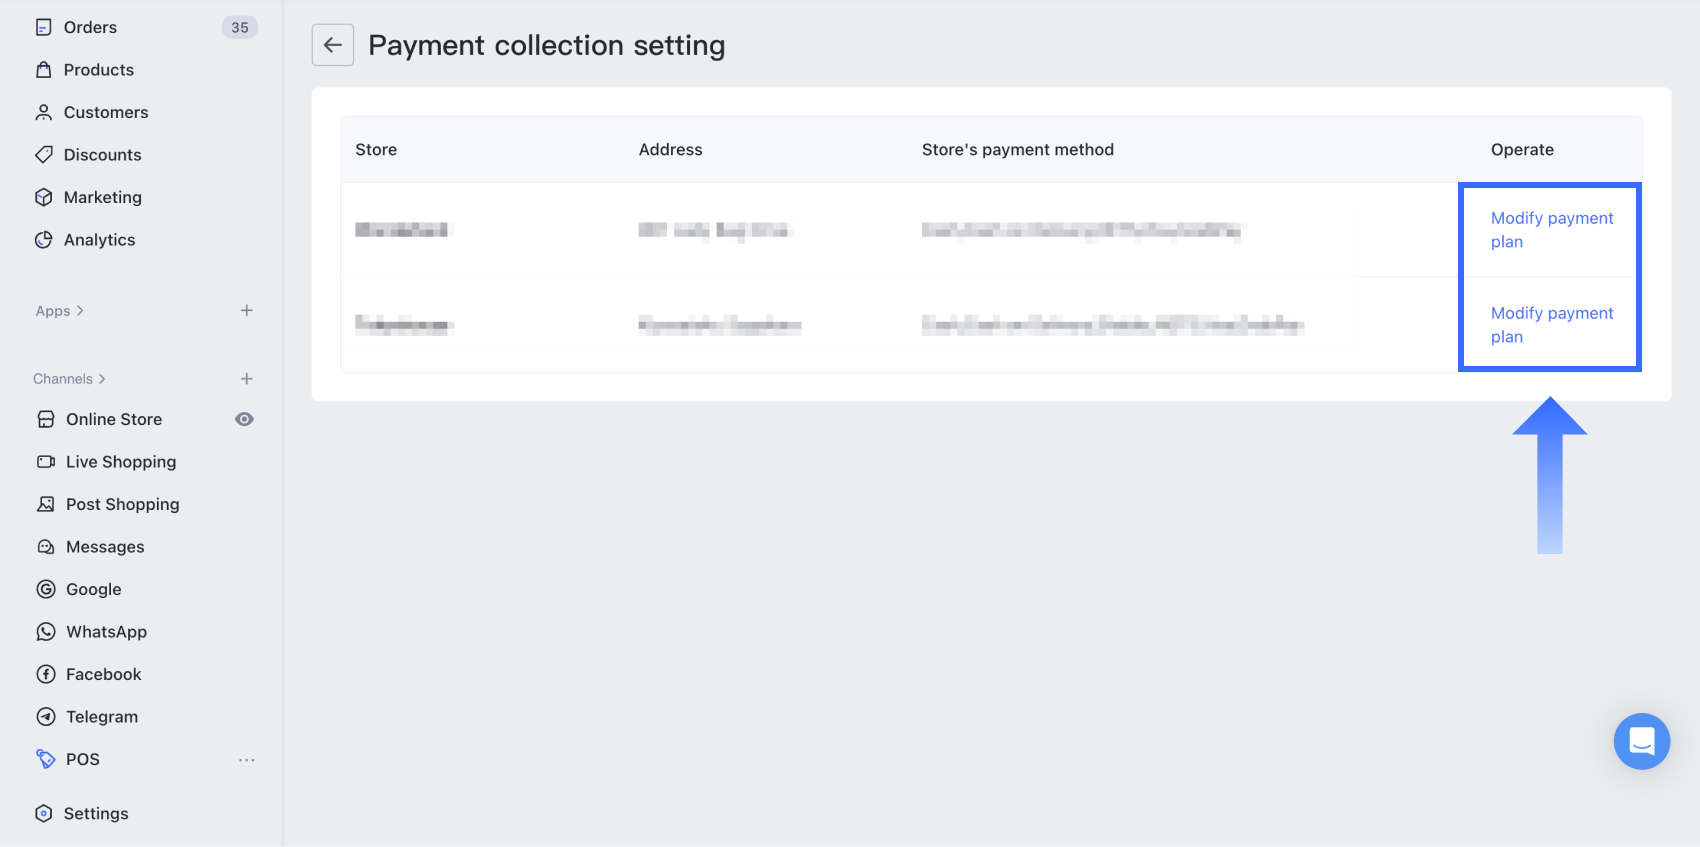
Task: Expand the Channels section chevron
Action: click(x=102, y=379)
